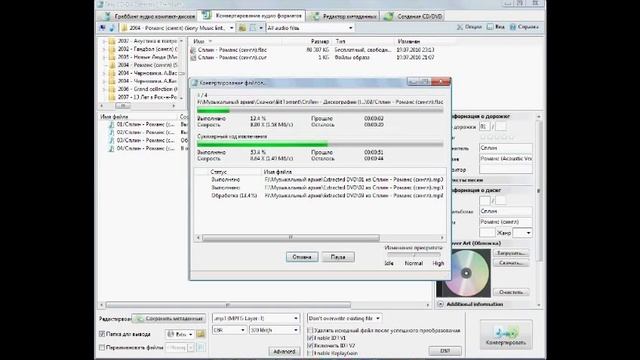
Task: Click the Advanced button
Action: click(x=284, y=351)
